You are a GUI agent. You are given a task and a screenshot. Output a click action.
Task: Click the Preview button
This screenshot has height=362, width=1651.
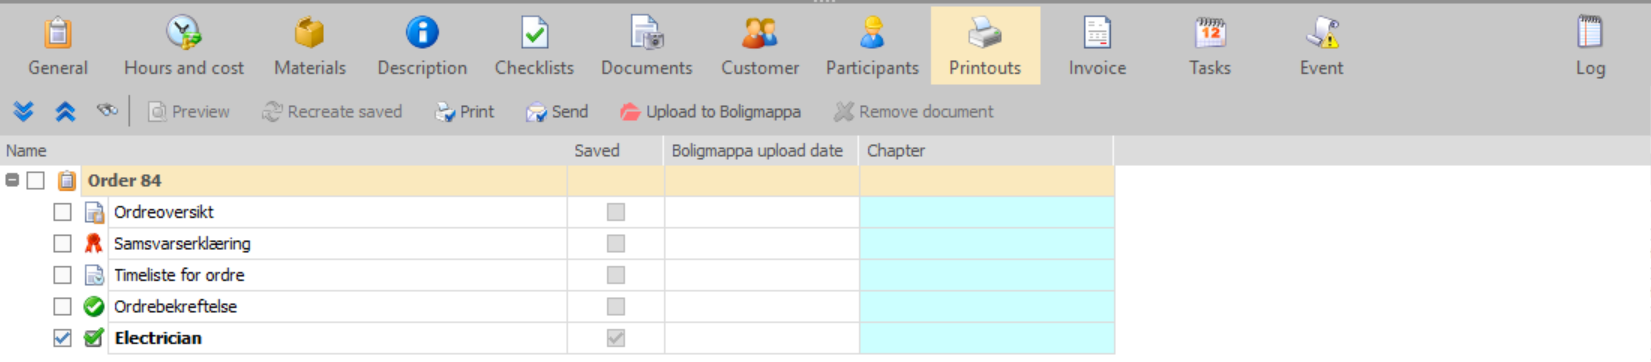[188, 112]
